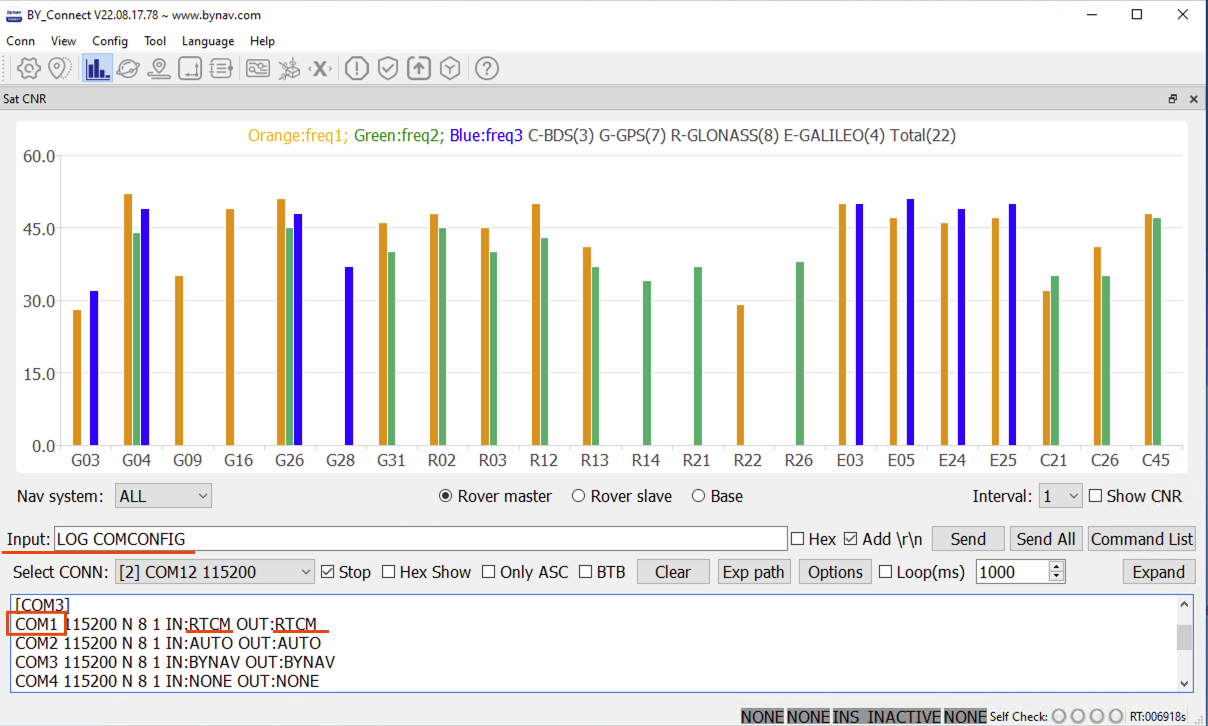Open the satellite sky map icon

pos(129,68)
